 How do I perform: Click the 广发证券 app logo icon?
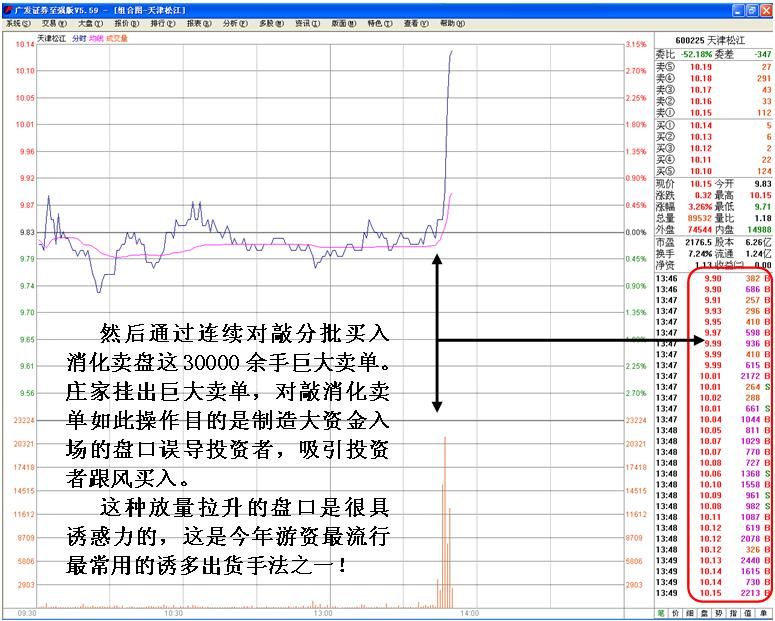[x=8, y=10]
